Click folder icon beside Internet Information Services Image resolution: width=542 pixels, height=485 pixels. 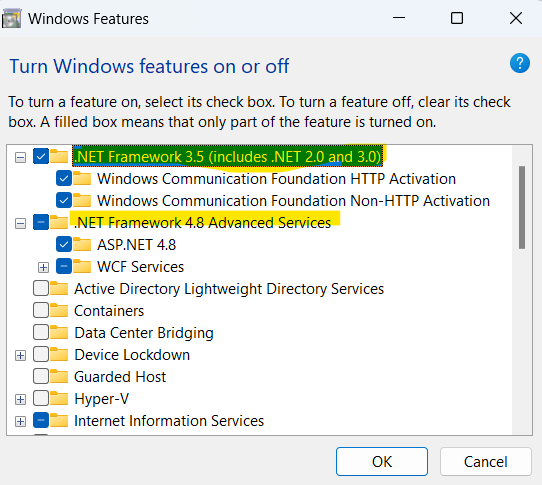(x=59, y=421)
